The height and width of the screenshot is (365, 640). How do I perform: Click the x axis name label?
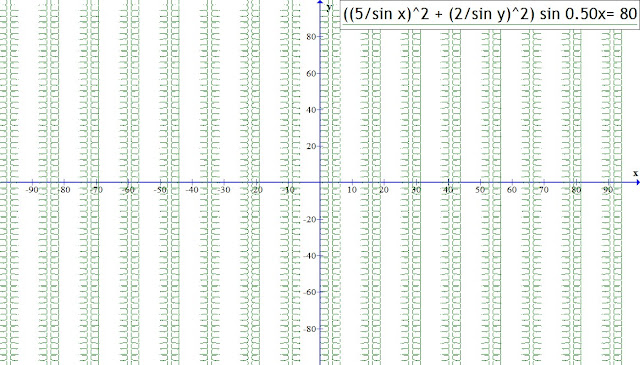point(635,174)
